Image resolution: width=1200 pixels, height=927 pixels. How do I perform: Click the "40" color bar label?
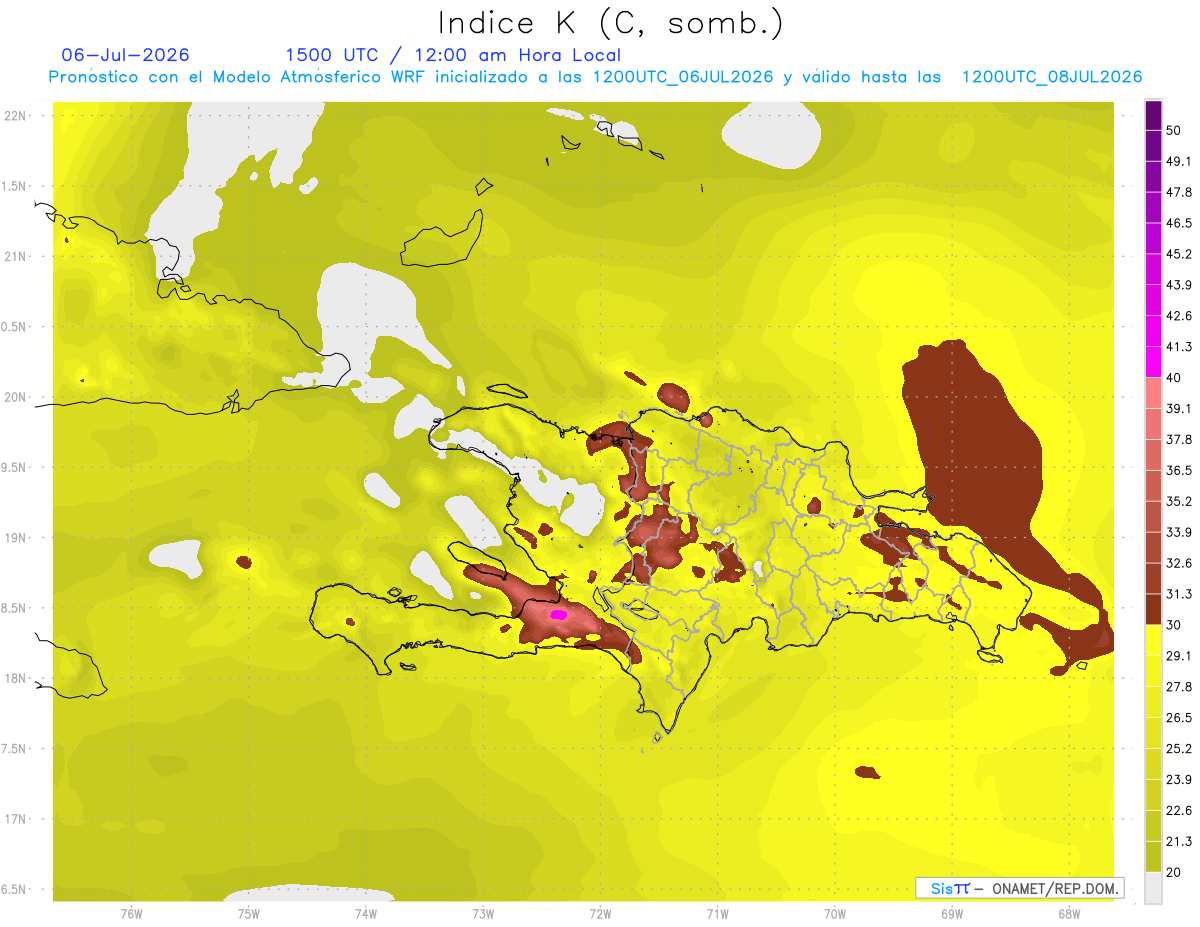point(1175,378)
